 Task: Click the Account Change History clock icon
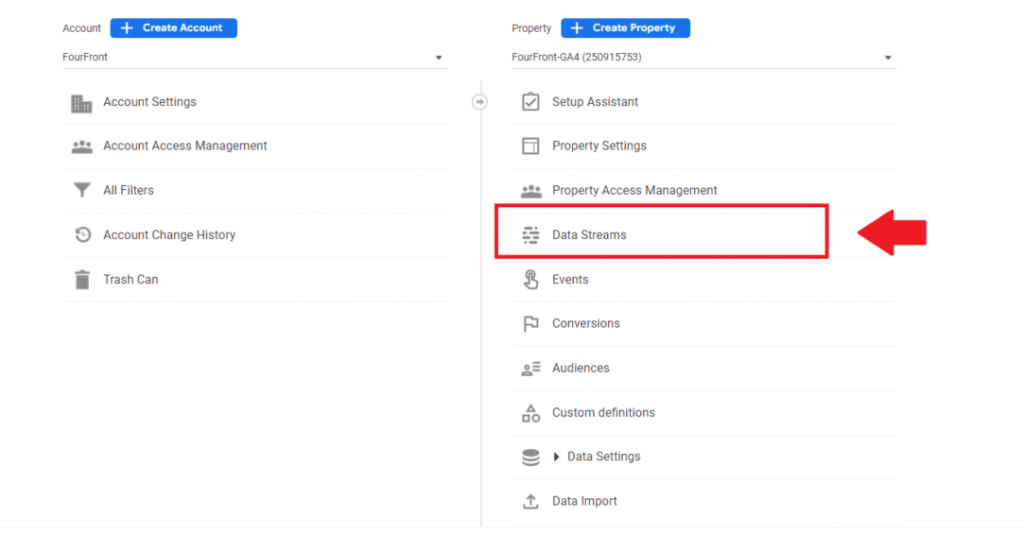(x=82, y=235)
